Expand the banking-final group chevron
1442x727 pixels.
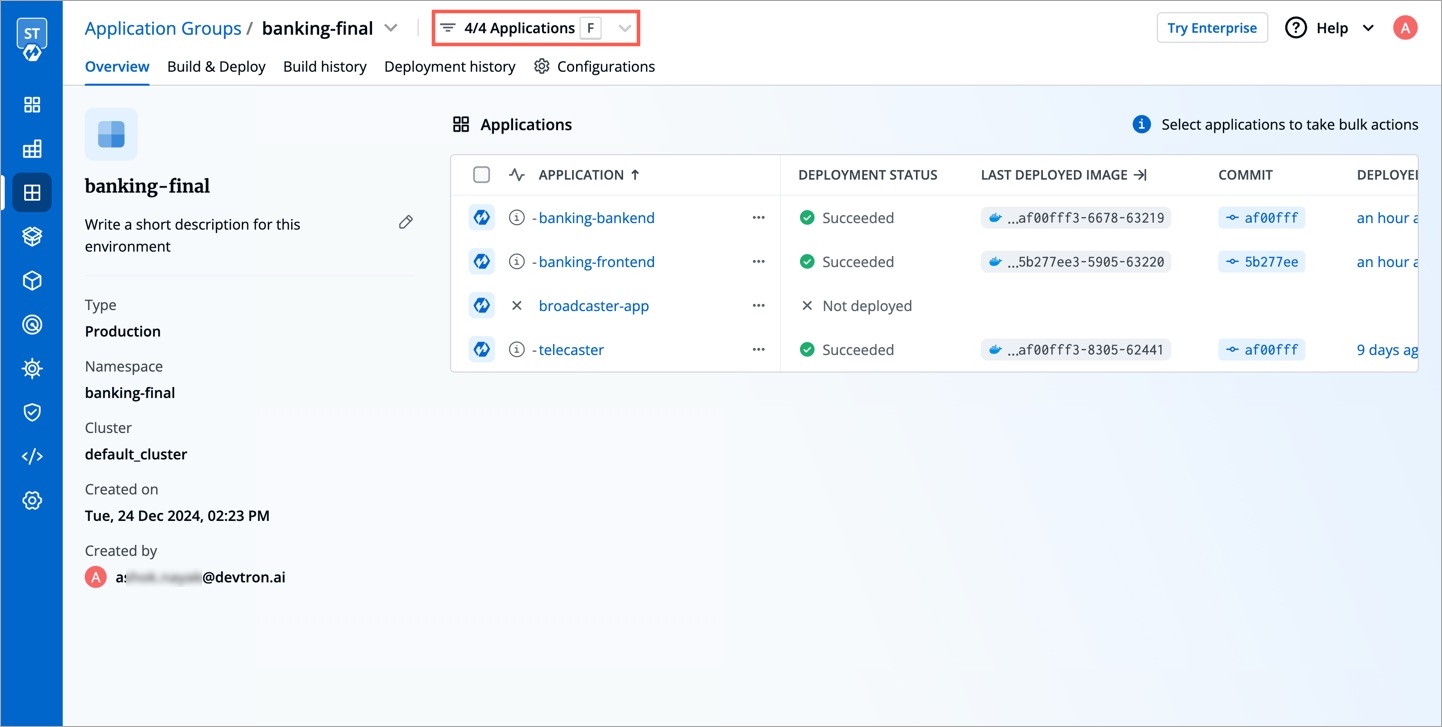[391, 28]
